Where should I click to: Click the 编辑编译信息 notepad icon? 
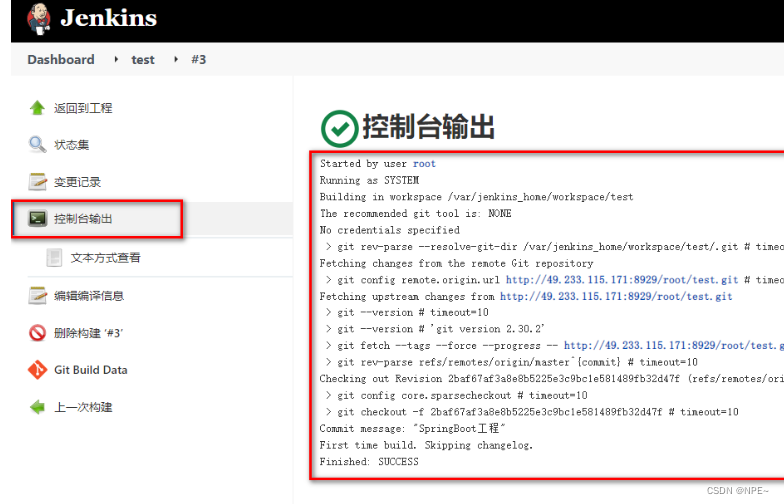click(x=38, y=296)
